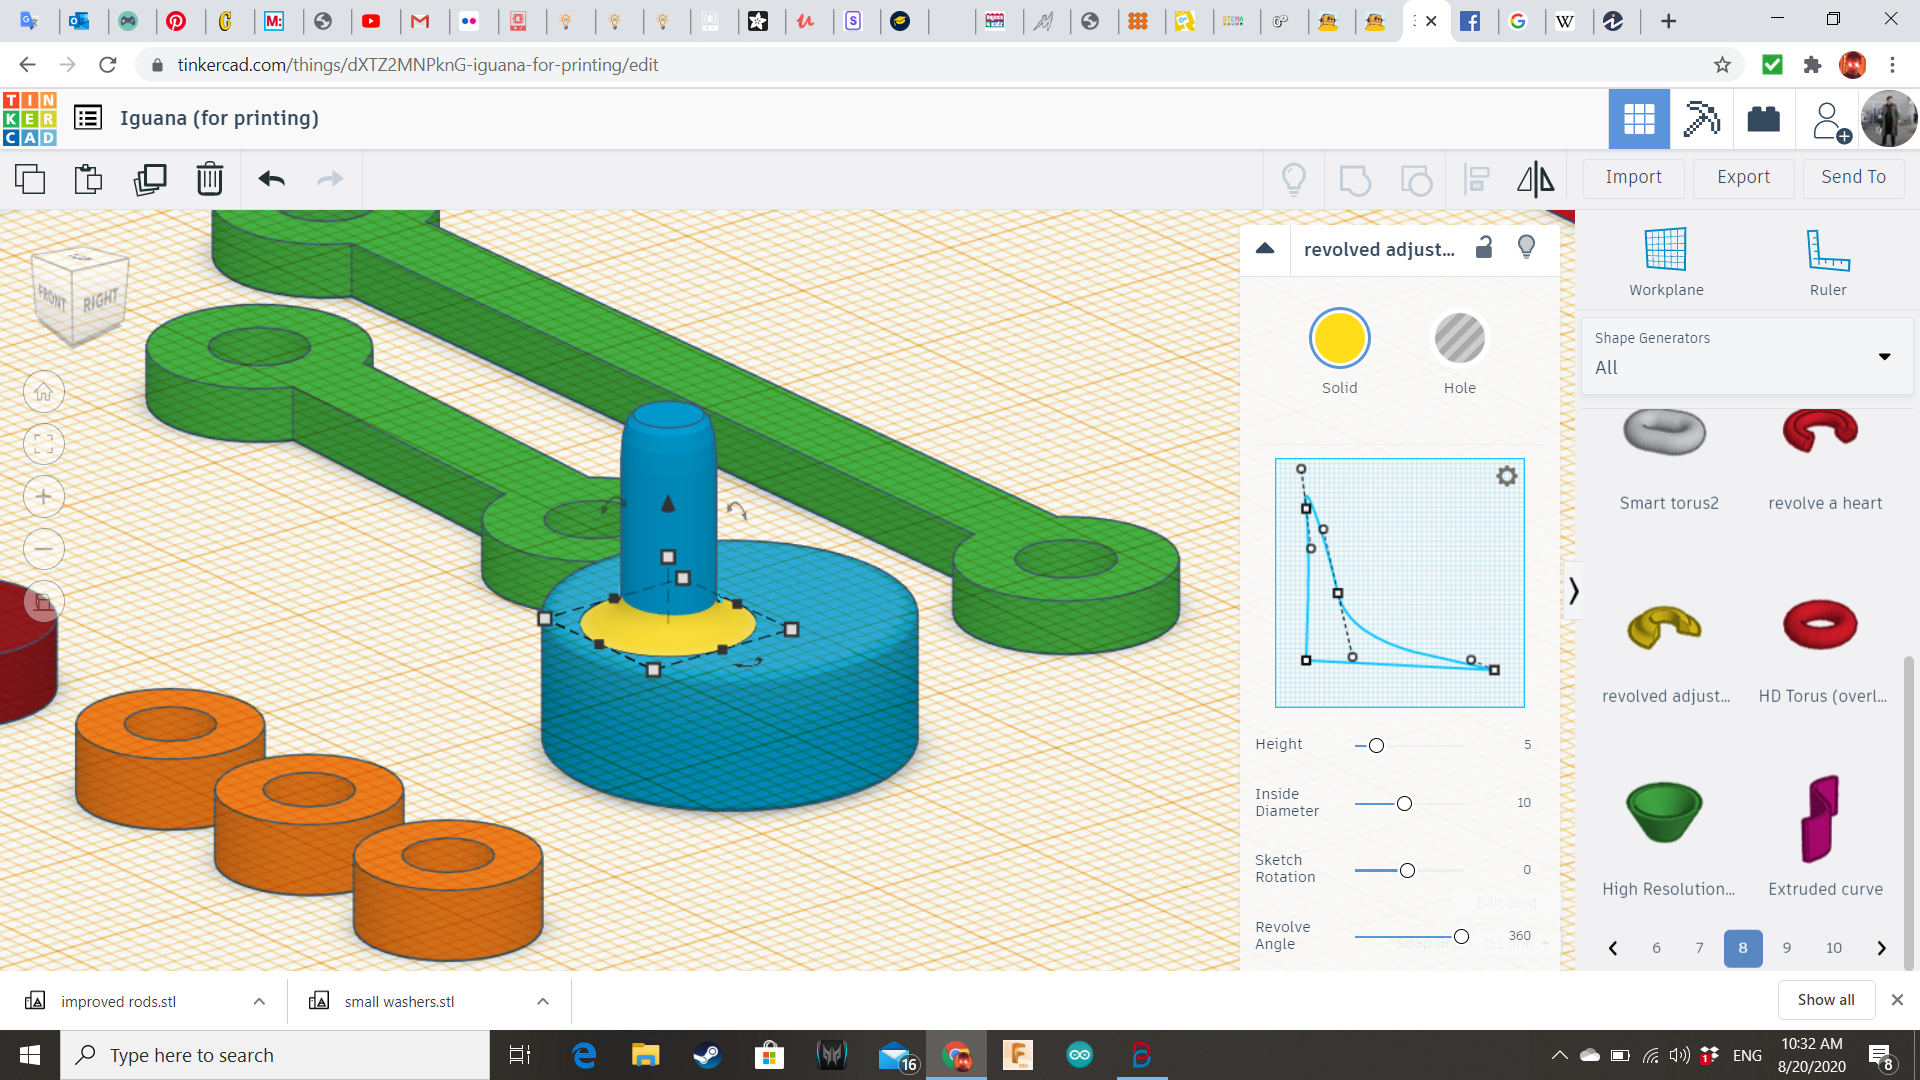The image size is (1920, 1080).
Task: Go to shapes page 7
Action: pyautogui.click(x=1699, y=948)
